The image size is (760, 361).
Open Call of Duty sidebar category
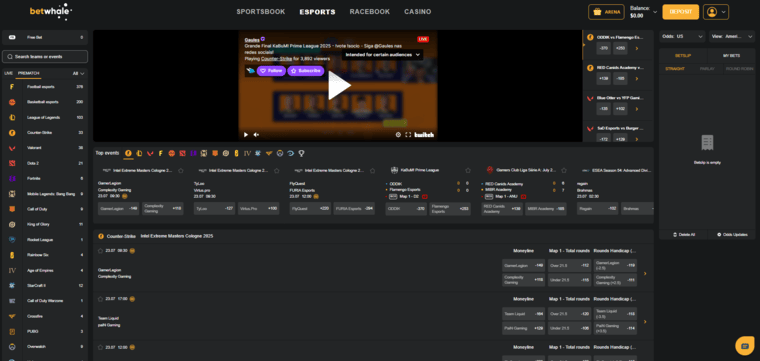coord(45,209)
